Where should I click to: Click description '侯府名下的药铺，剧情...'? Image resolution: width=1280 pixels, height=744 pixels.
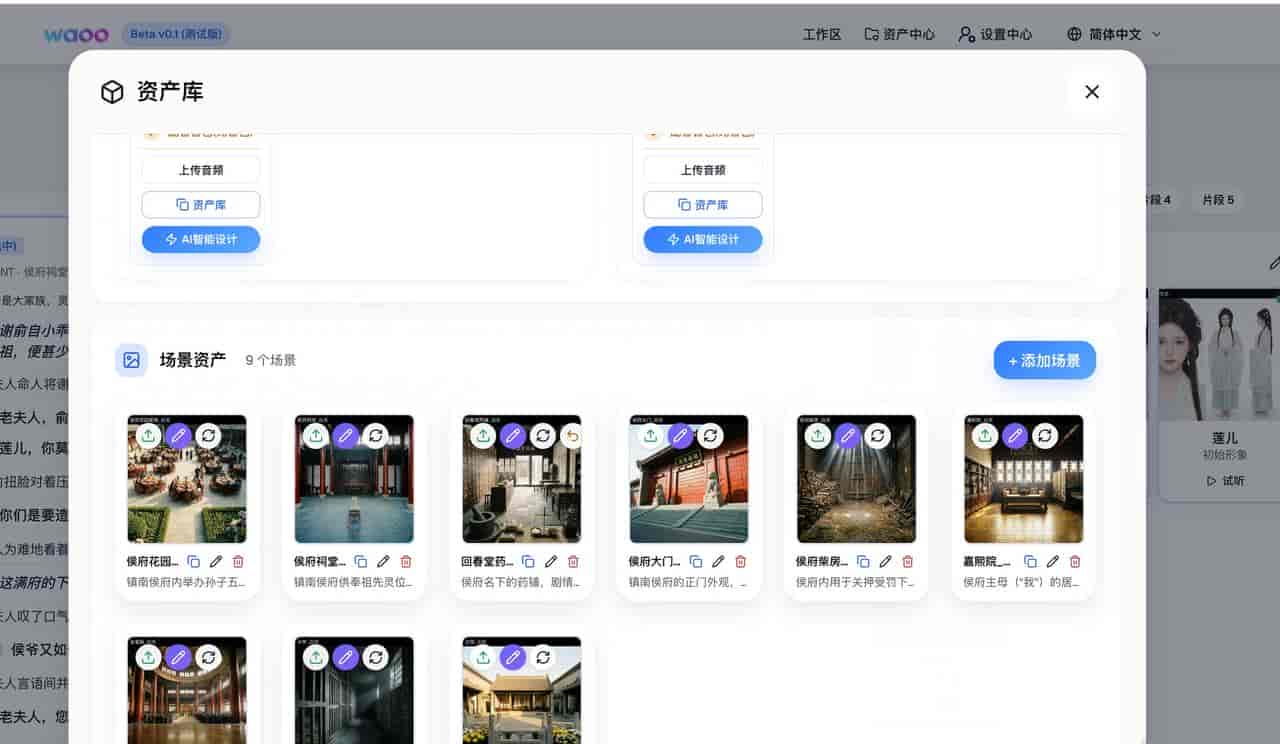pyautogui.click(x=521, y=582)
